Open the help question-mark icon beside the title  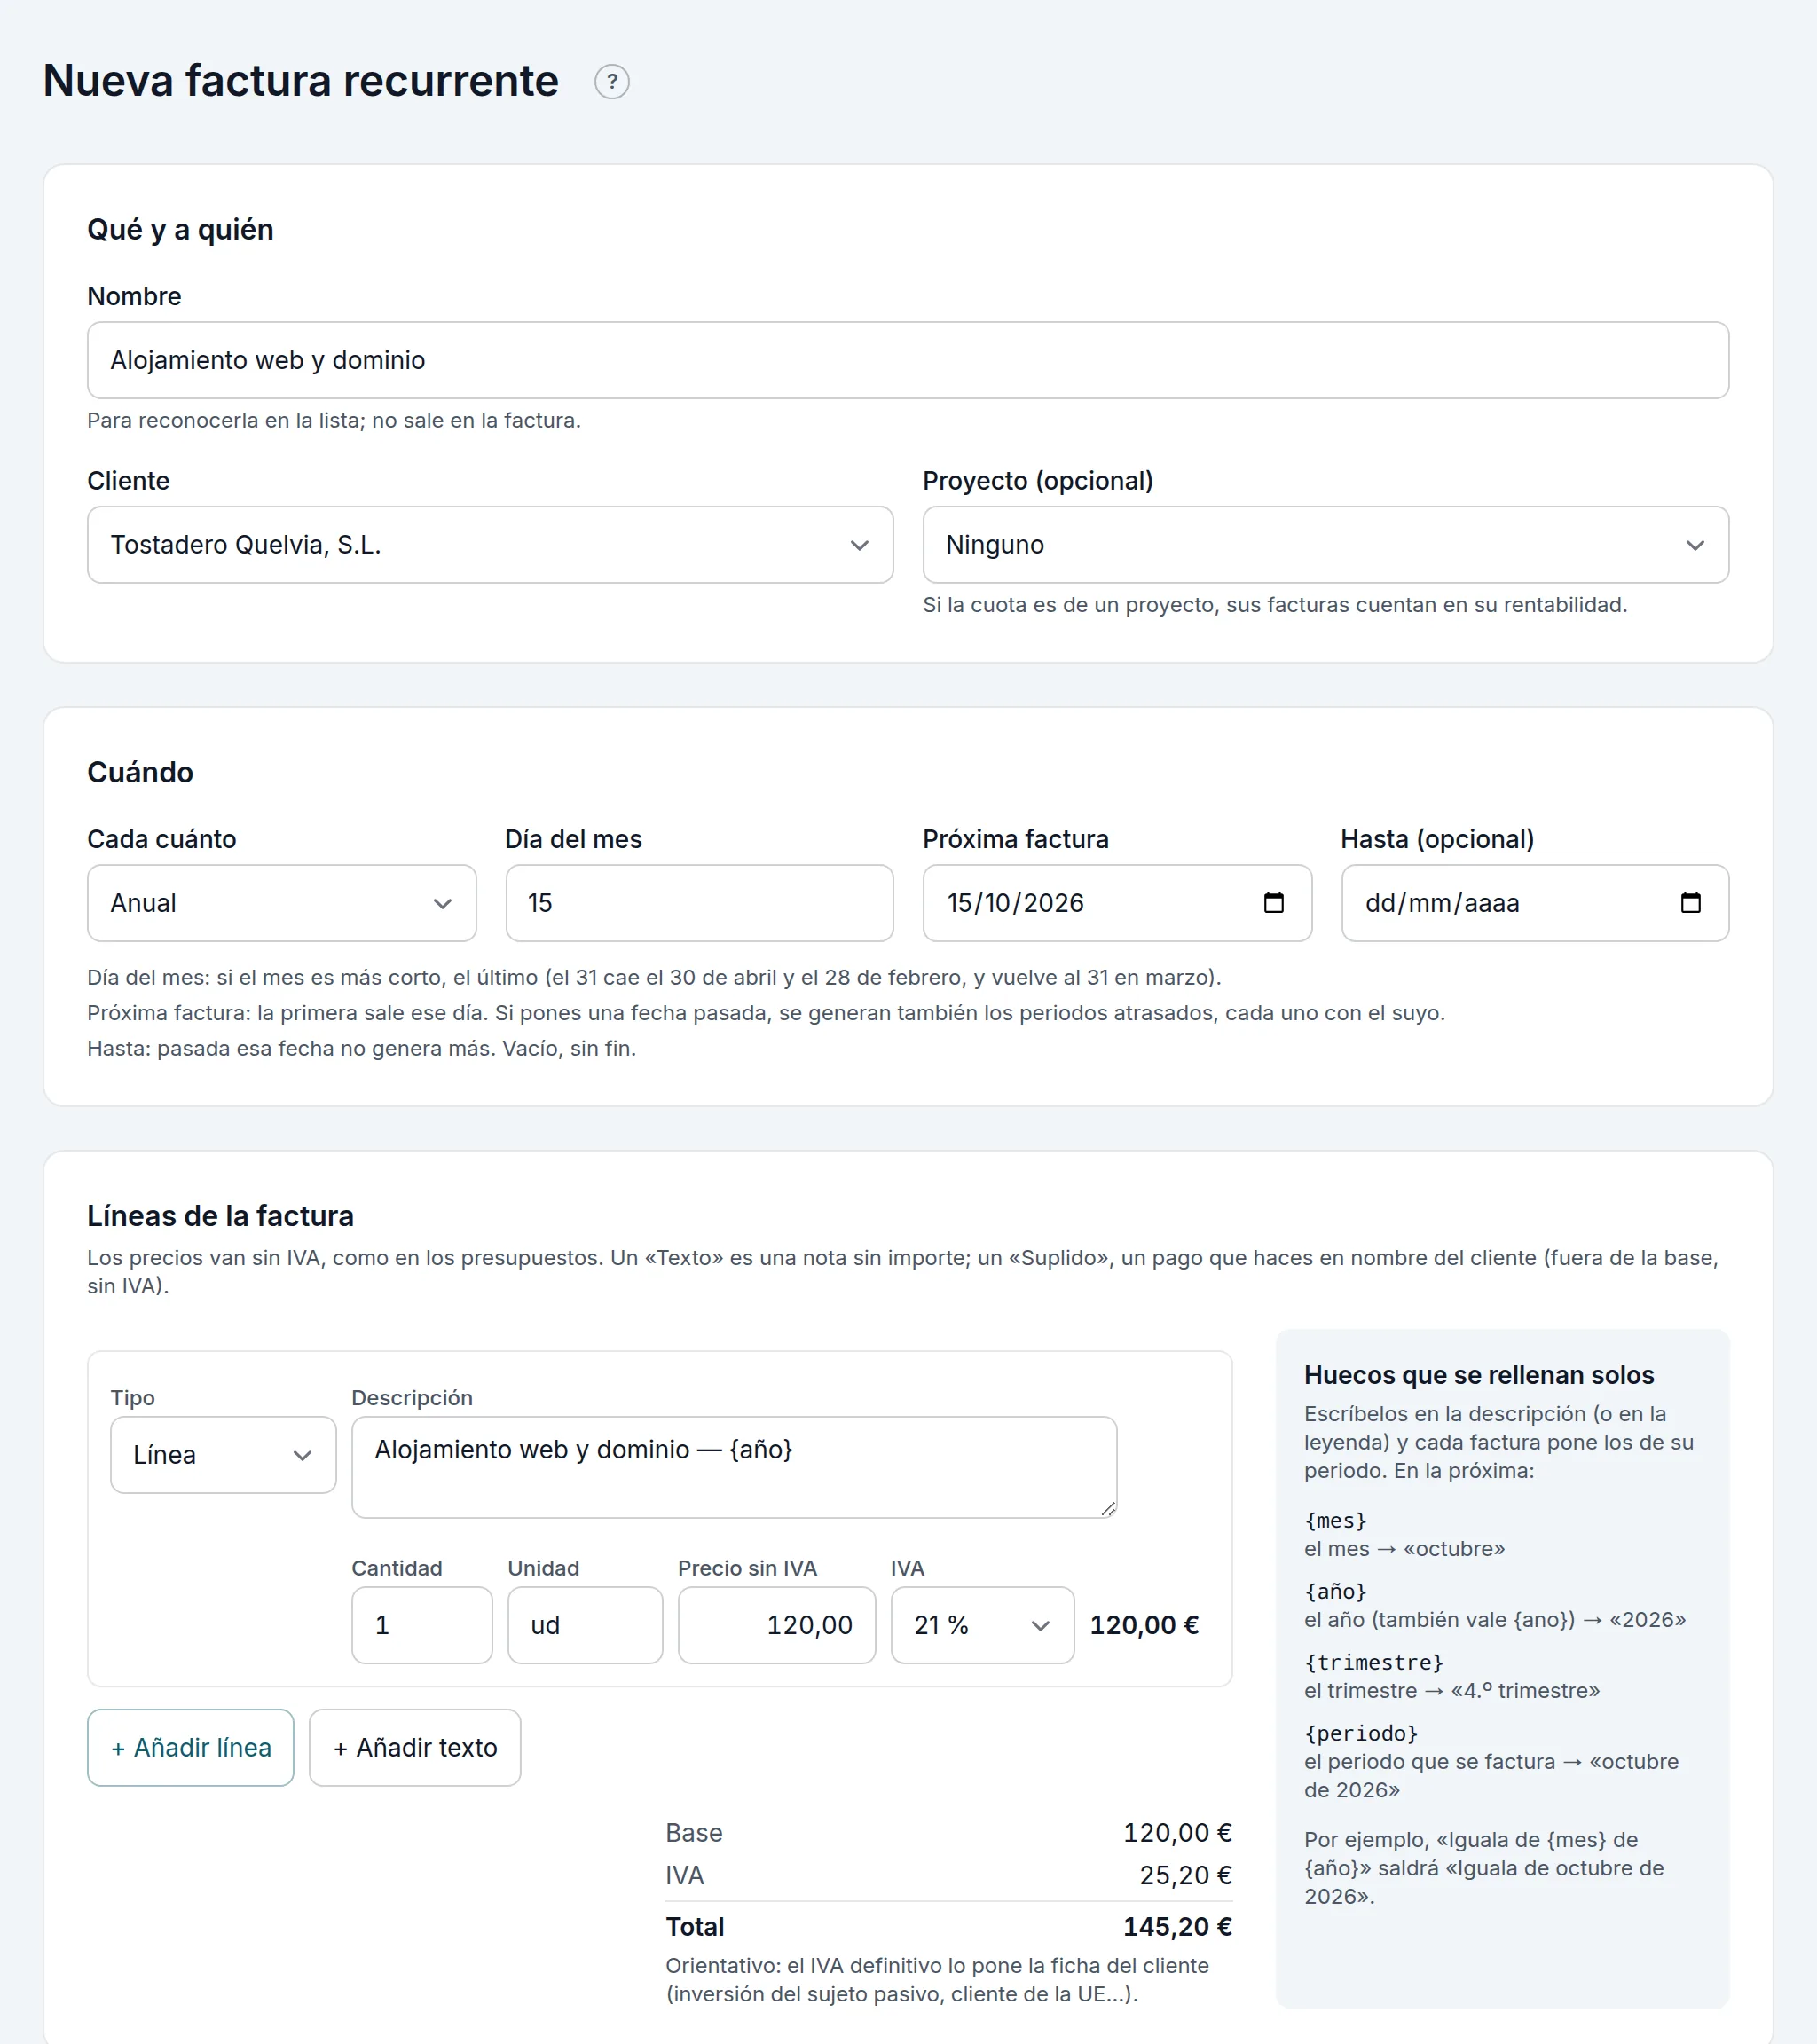[x=612, y=82]
